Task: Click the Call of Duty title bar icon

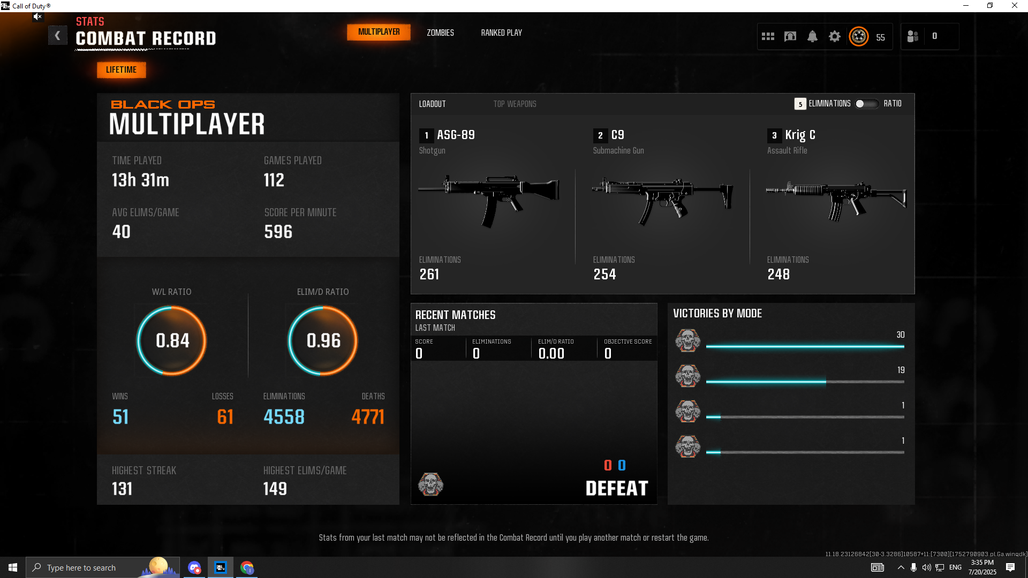Action: 5,6
